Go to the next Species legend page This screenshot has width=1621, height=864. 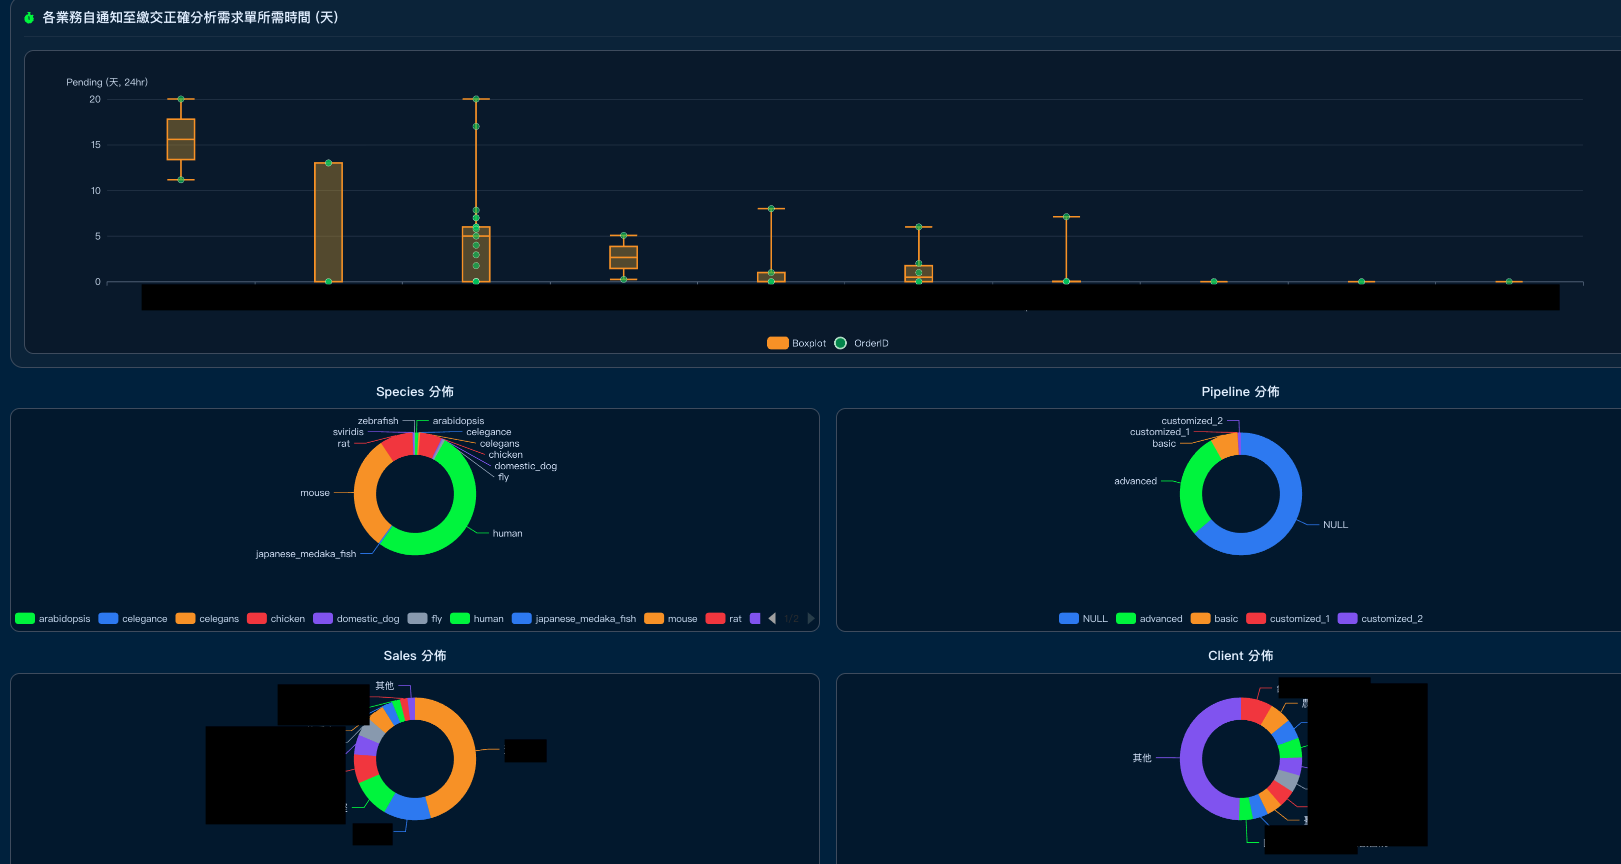coord(811,619)
